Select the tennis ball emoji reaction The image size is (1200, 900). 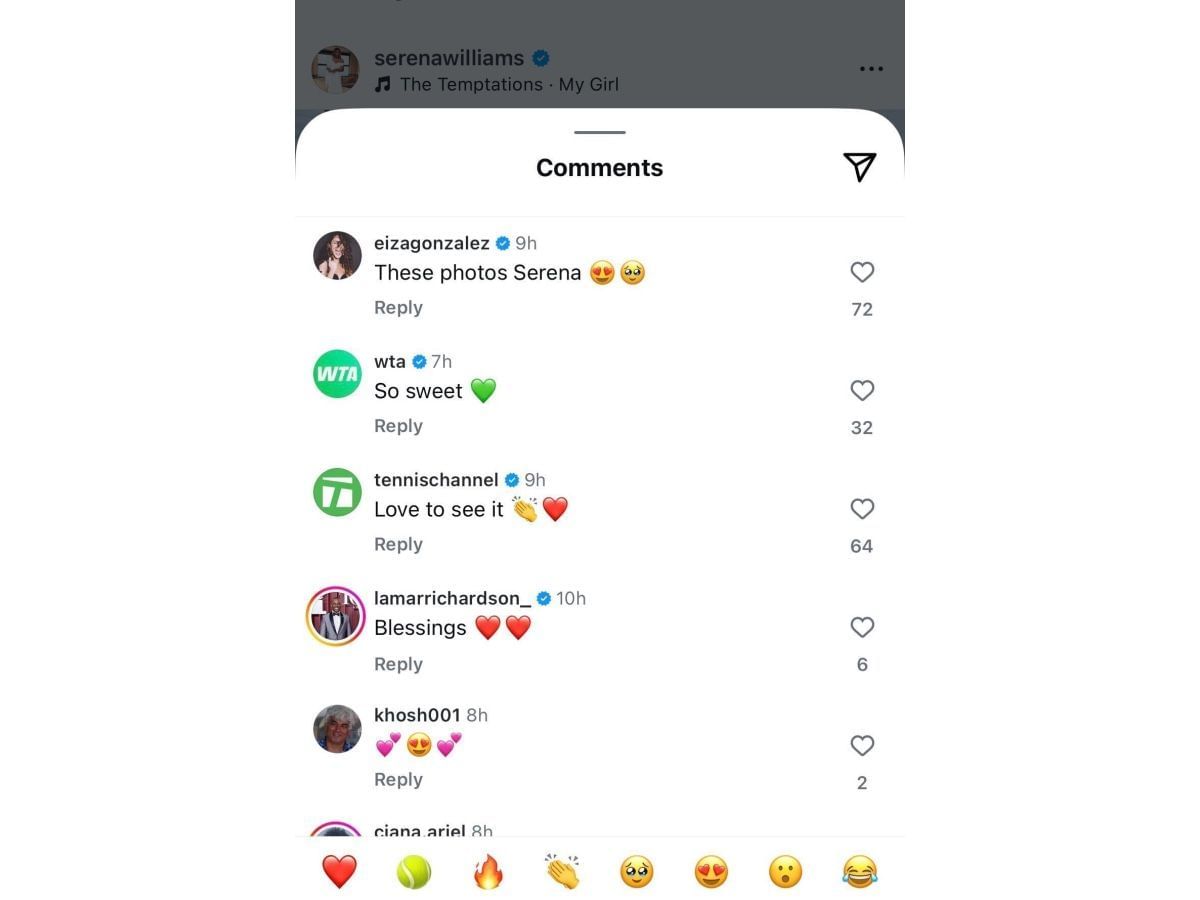[413, 871]
